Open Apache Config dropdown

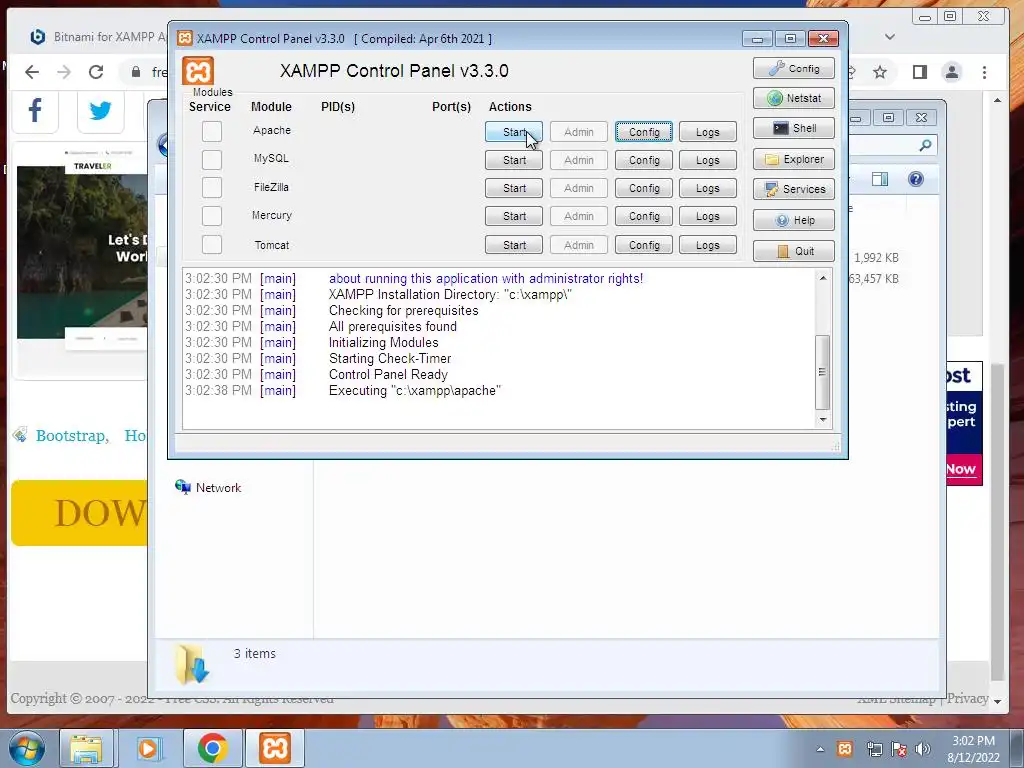pos(643,132)
